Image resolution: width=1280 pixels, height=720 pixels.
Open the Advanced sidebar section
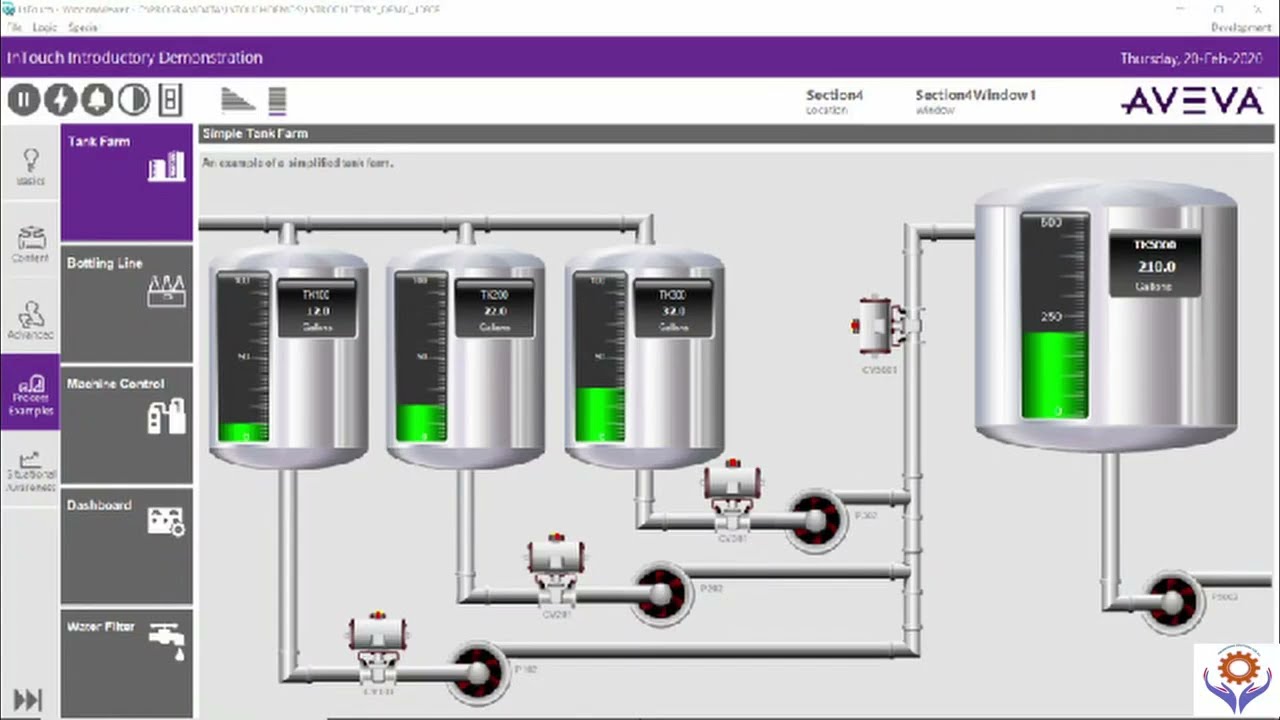tap(30, 316)
